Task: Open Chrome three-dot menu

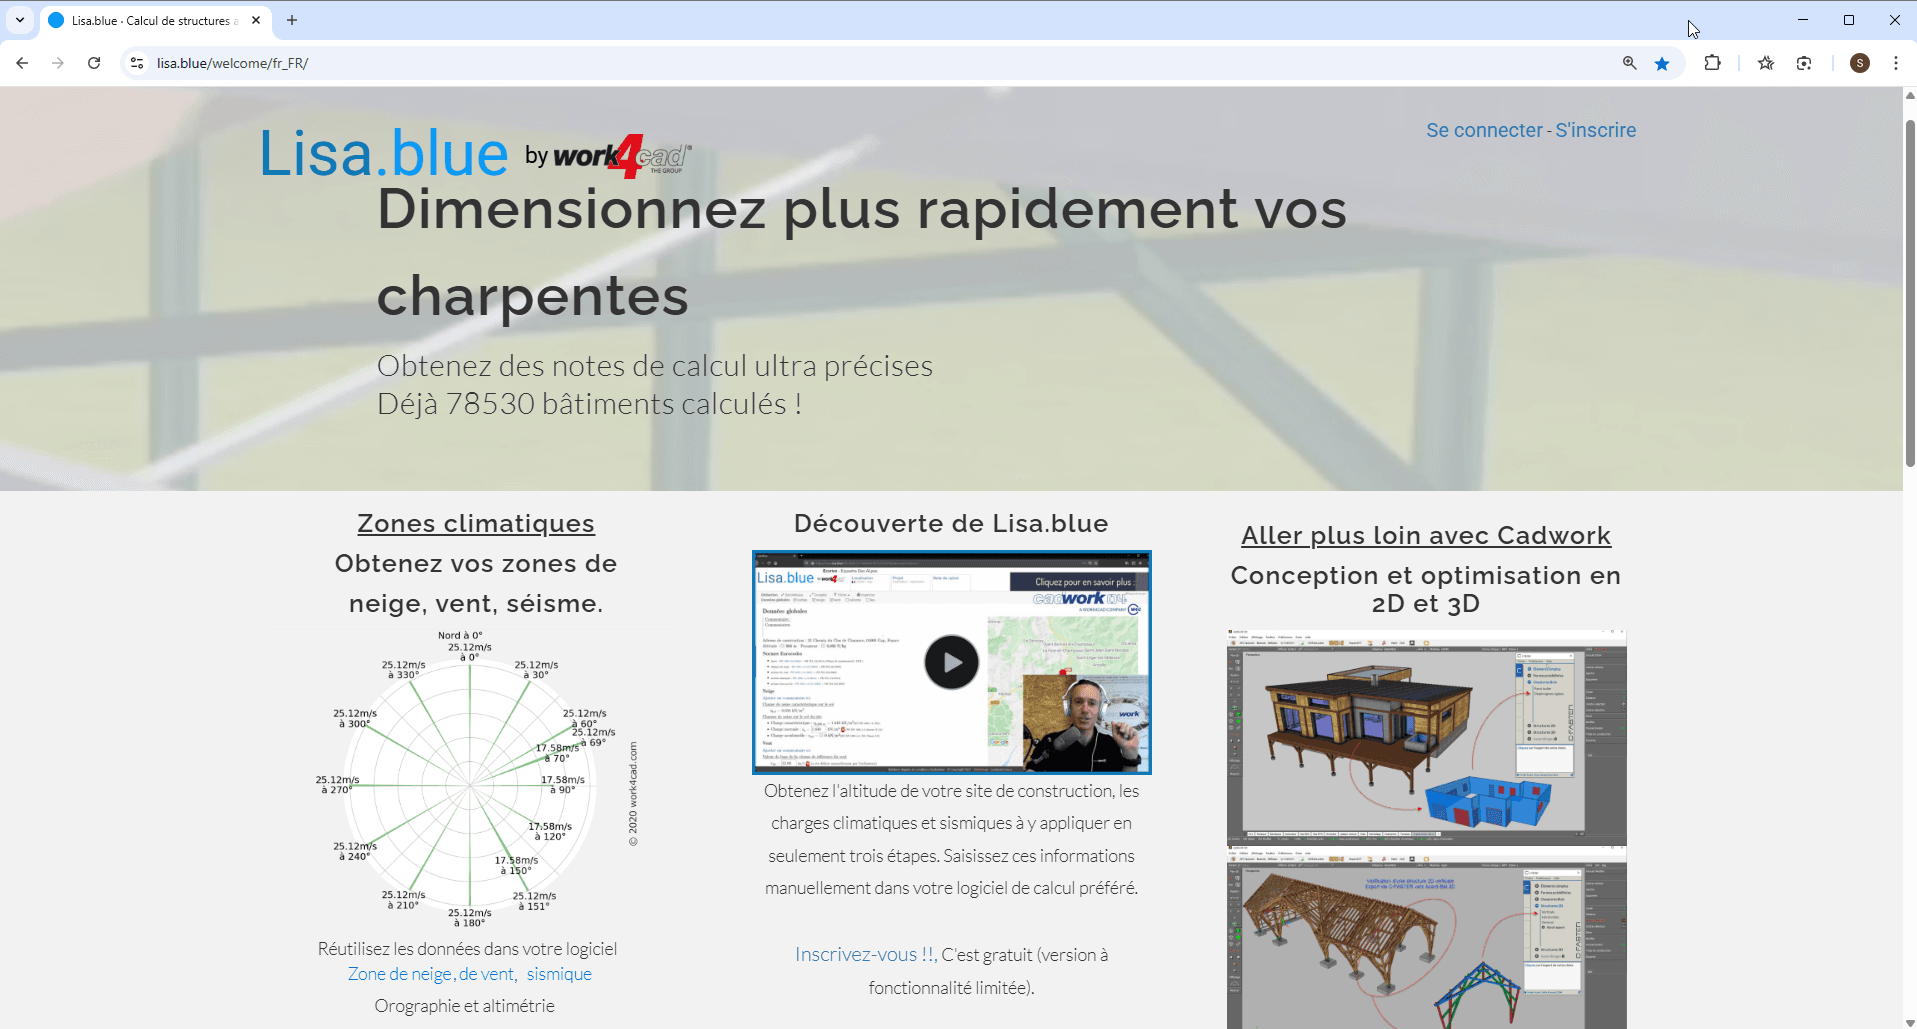Action: [1896, 63]
